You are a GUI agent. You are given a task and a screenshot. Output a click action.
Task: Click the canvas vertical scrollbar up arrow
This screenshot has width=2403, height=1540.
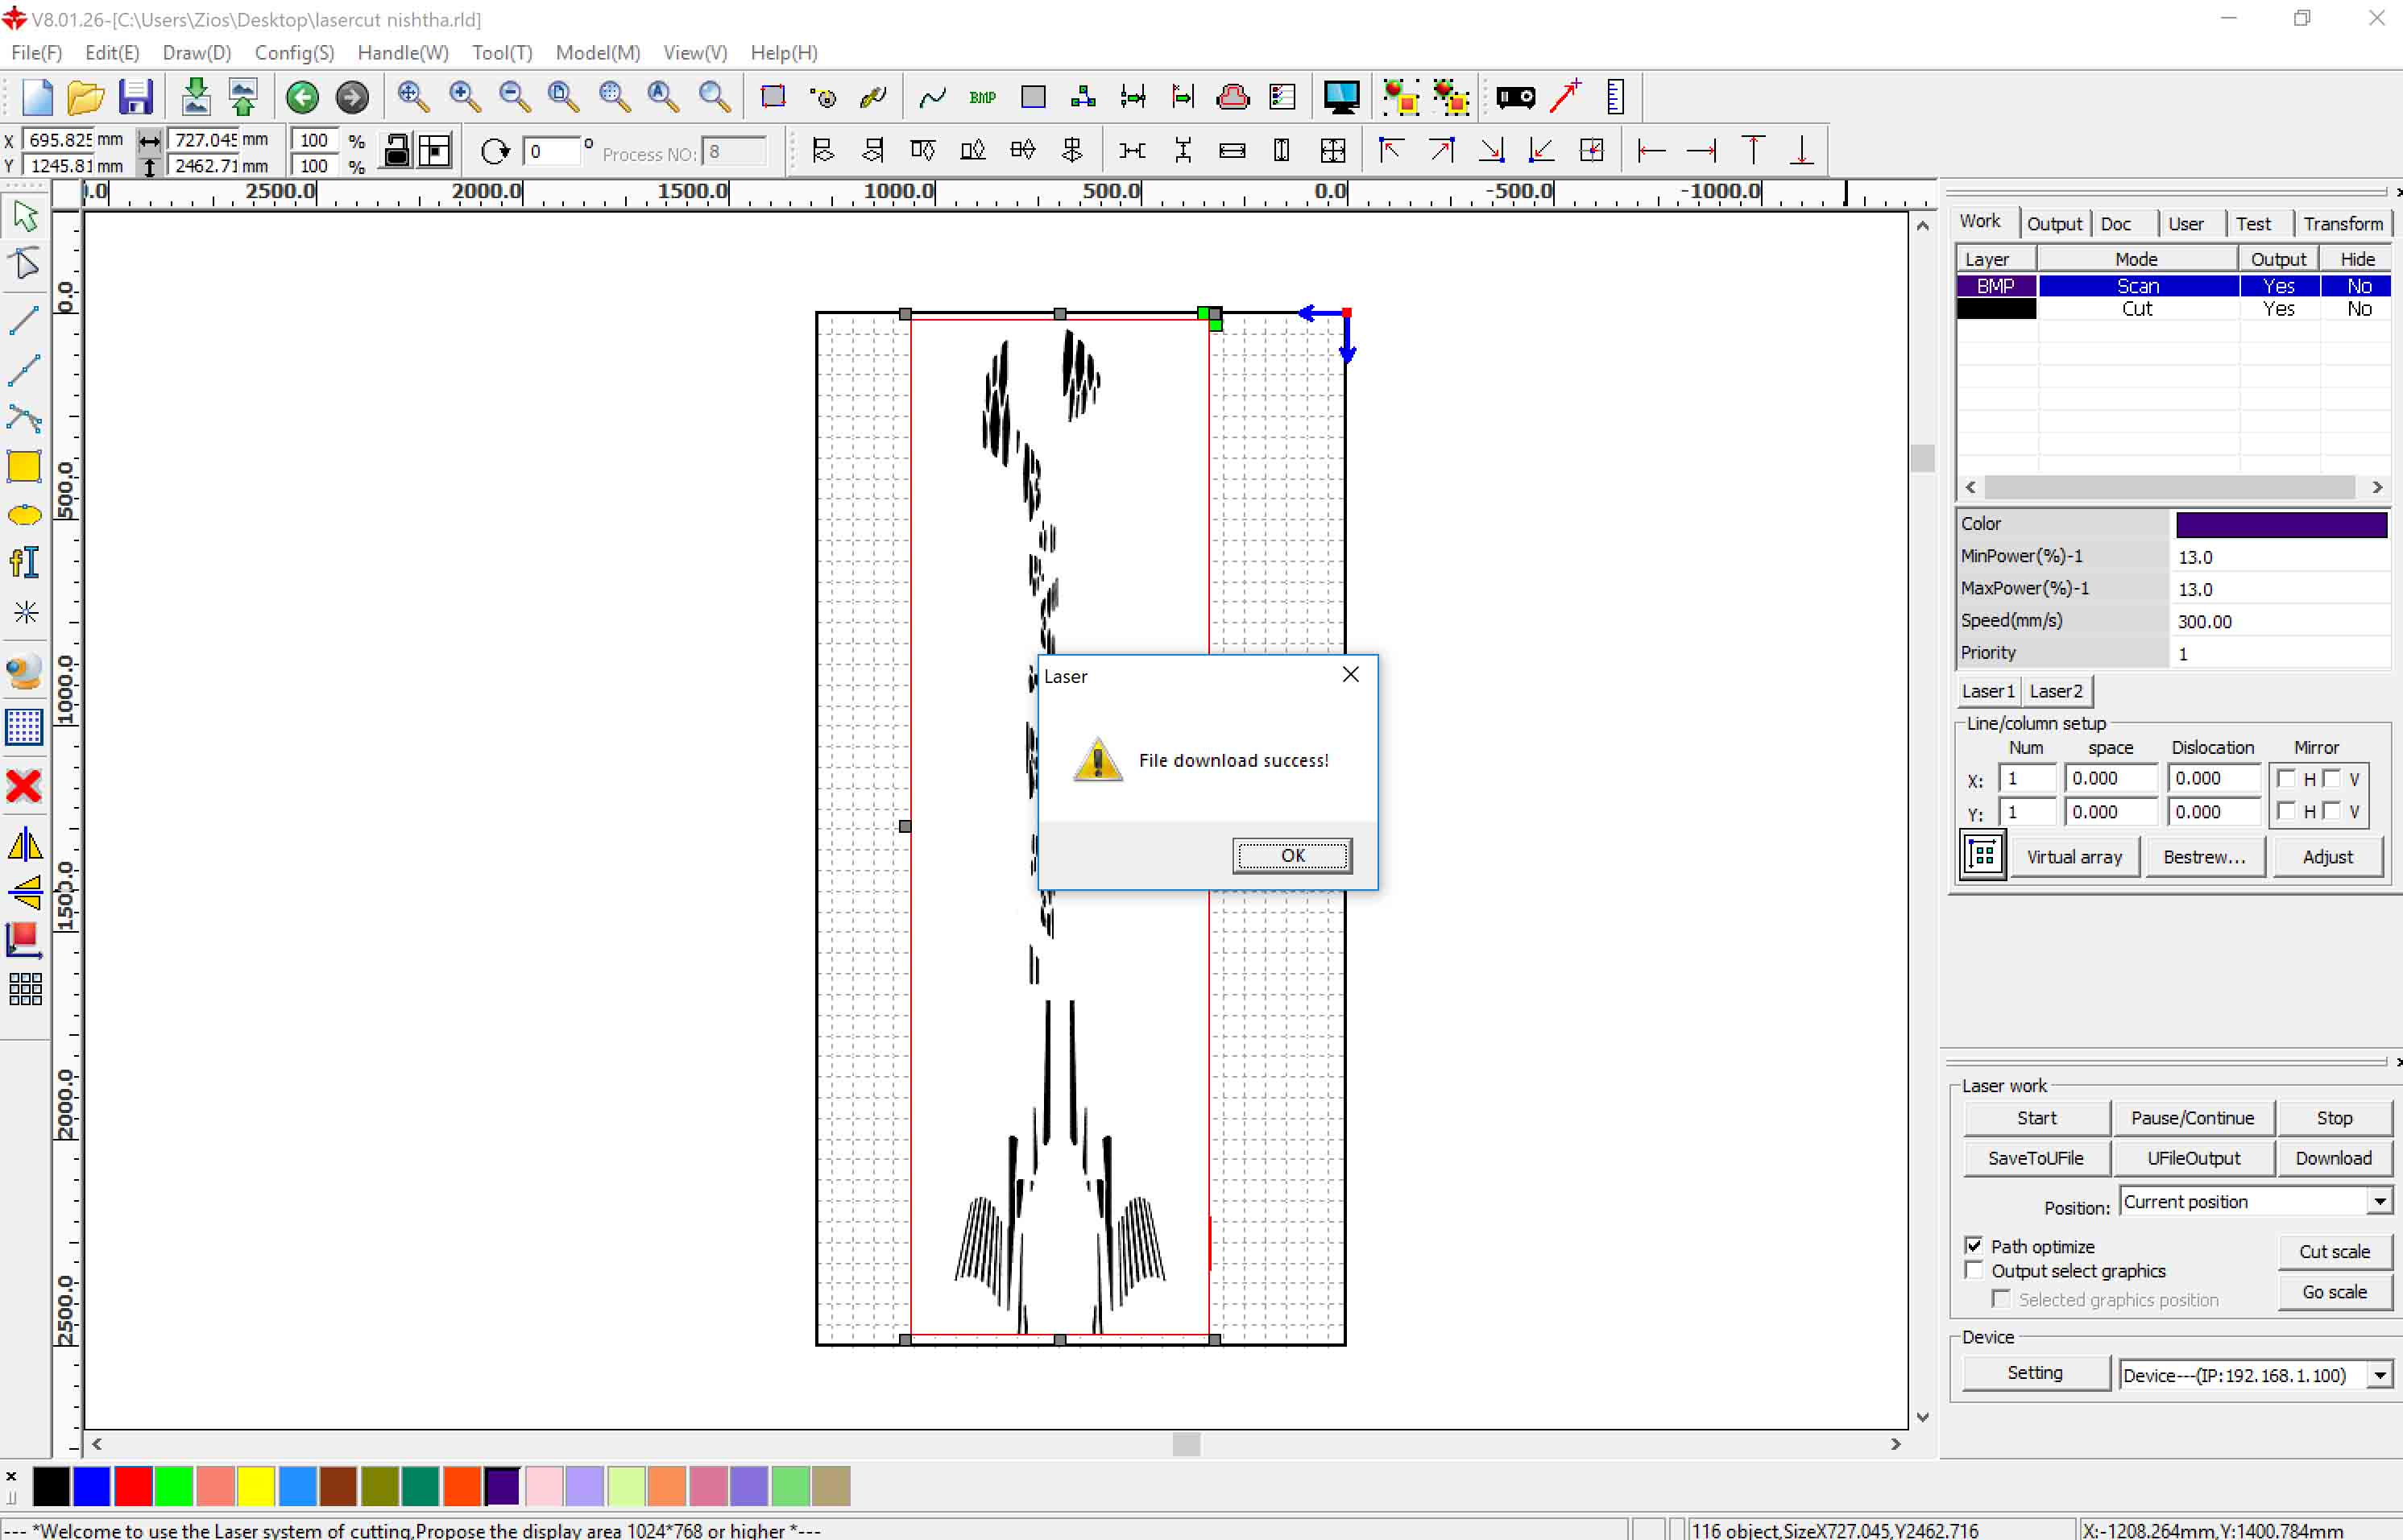[x=1921, y=227]
